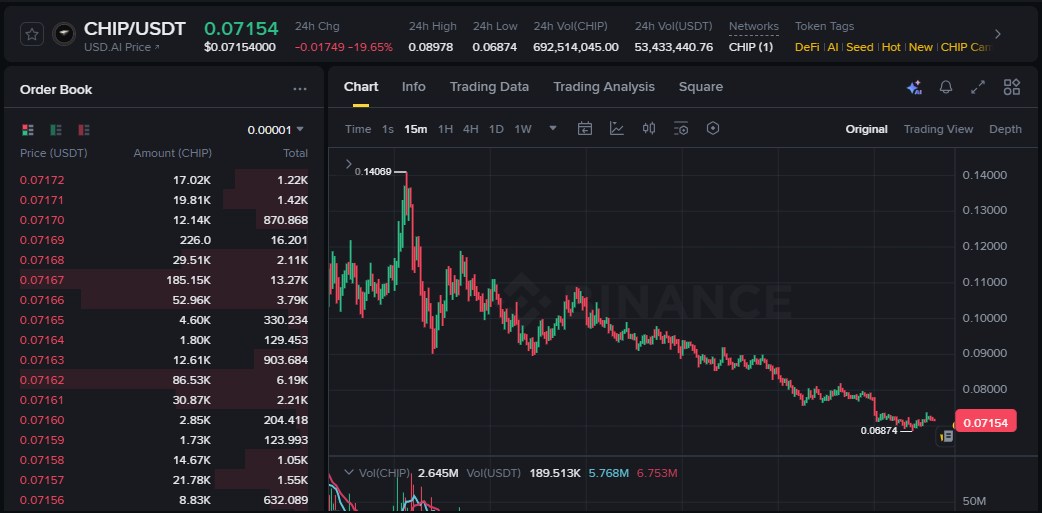1042x513 pixels.
Task: Select the 1s interval
Action: click(387, 129)
